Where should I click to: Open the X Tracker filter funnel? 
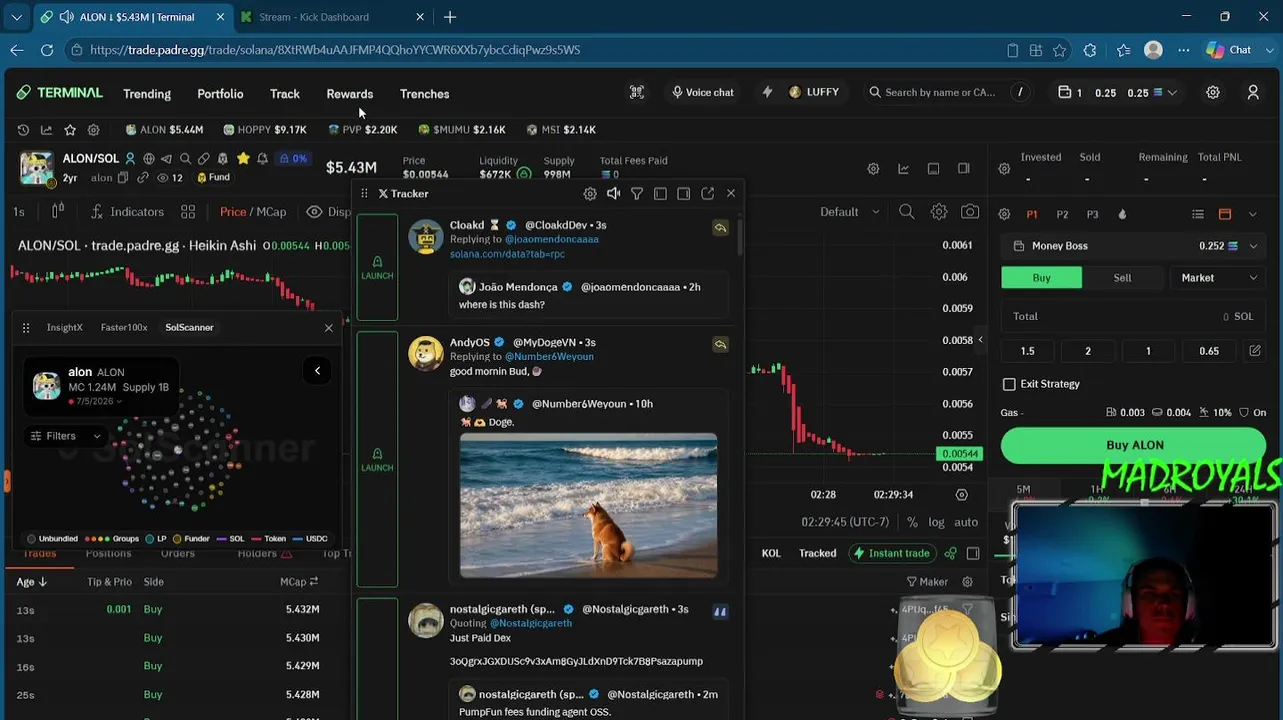pos(637,194)
